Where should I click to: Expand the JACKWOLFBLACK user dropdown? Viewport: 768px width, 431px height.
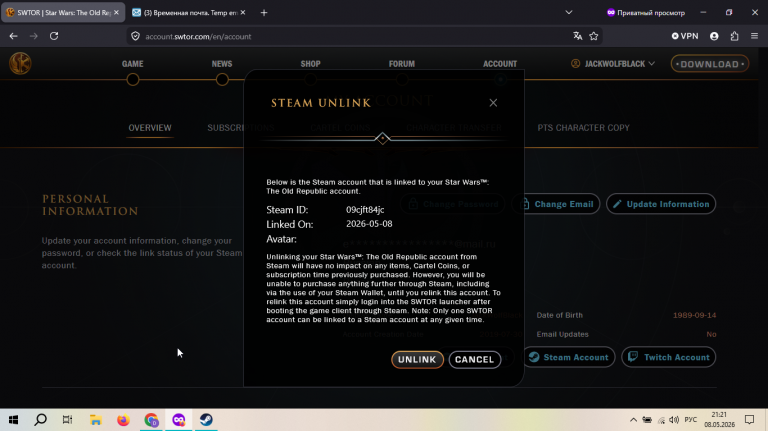click(x=613, y=64)
